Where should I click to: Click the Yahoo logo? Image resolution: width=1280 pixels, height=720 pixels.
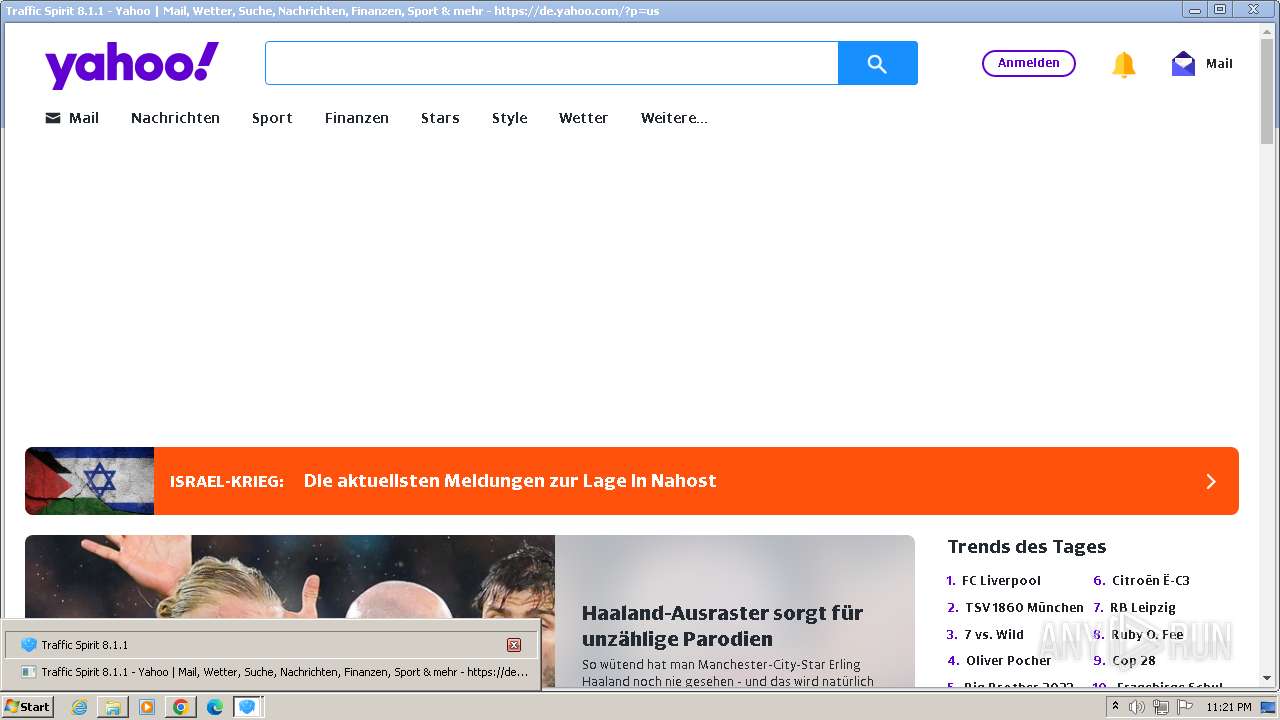[132, 65]
